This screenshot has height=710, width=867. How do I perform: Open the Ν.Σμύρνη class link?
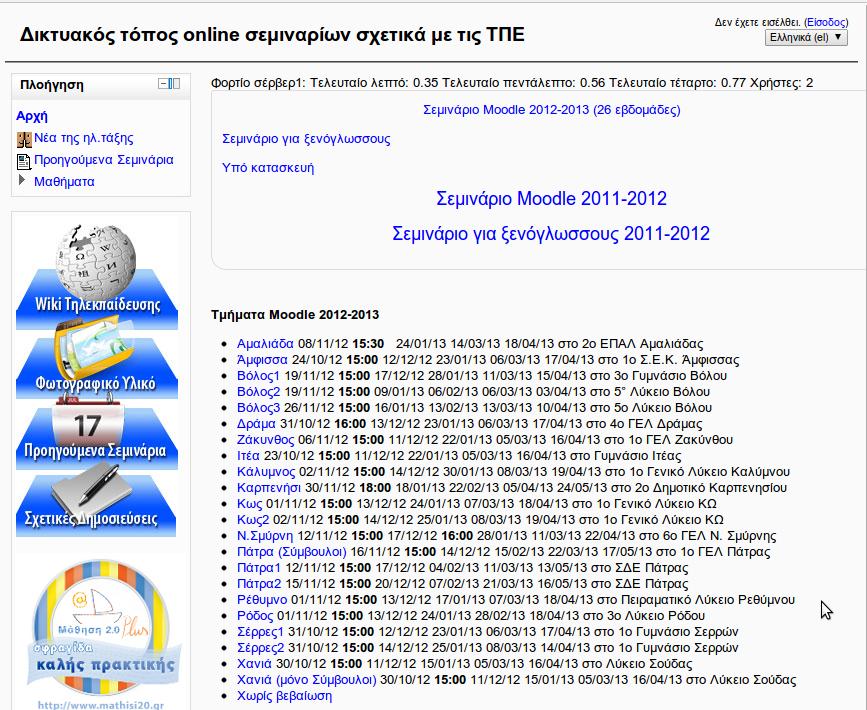tap(265, 536)
